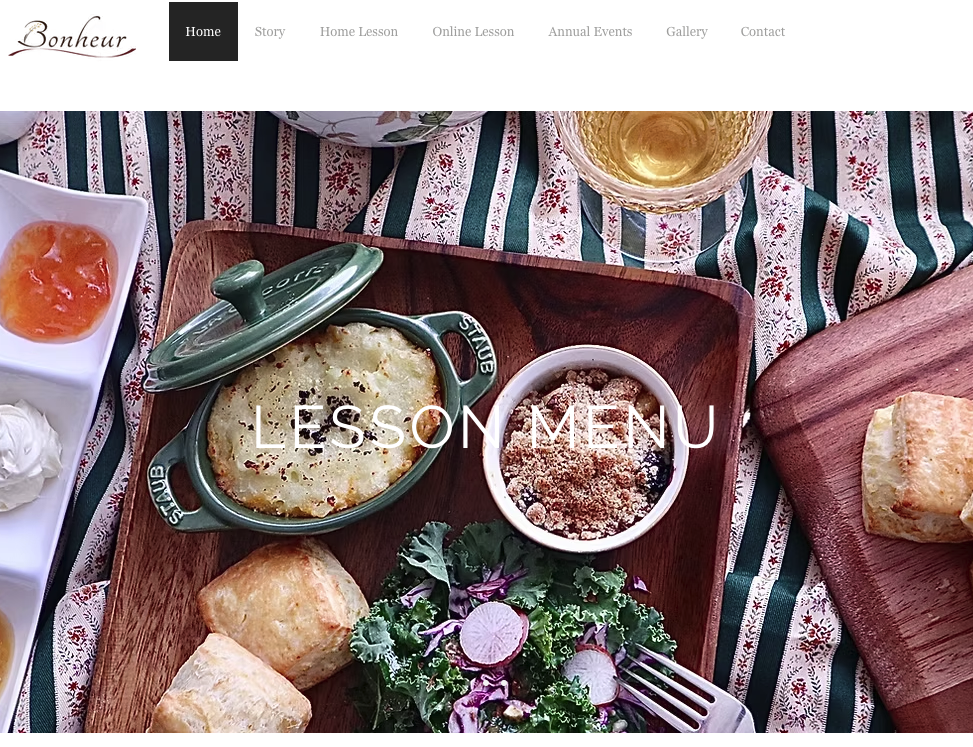The height and width of the screenshot is (747, 973).
Task: Click the LESSON MENU banner text
Action: pos(485,427)
